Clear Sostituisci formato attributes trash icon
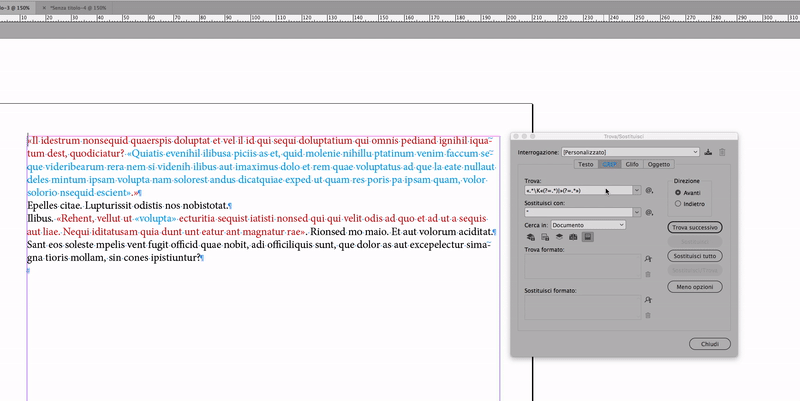Screen dimensions: 800x401 [x=648, y=315]
